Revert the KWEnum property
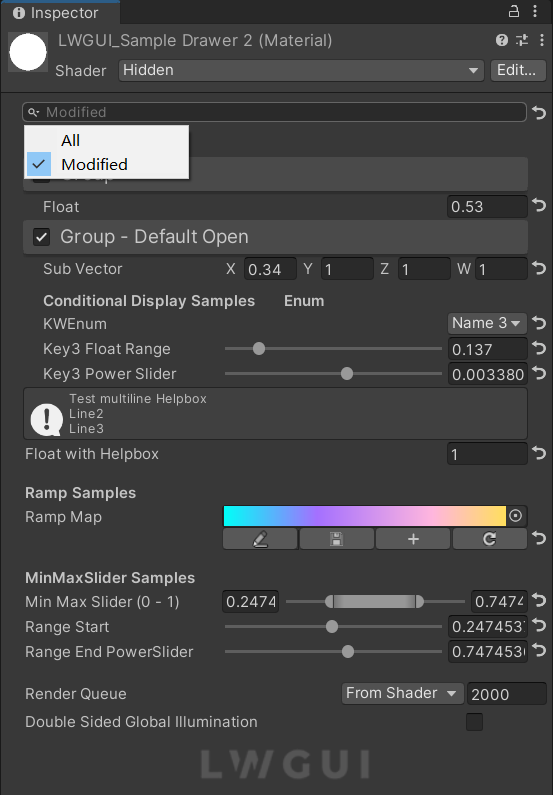This screenshot has height=795, width=553. [x=539, y=323]
